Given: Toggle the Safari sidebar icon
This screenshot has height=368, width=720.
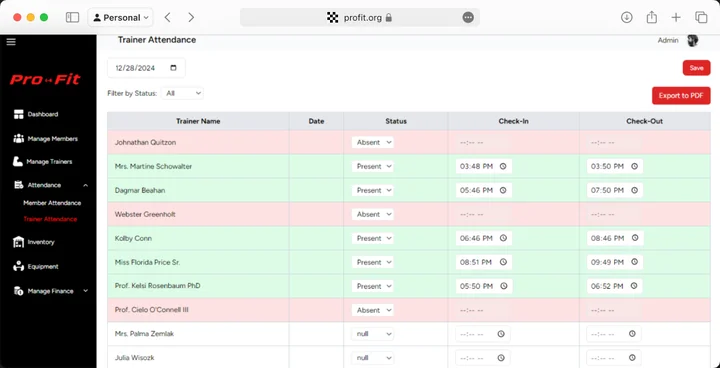Looking at the screenshot, I should (73, 17).
